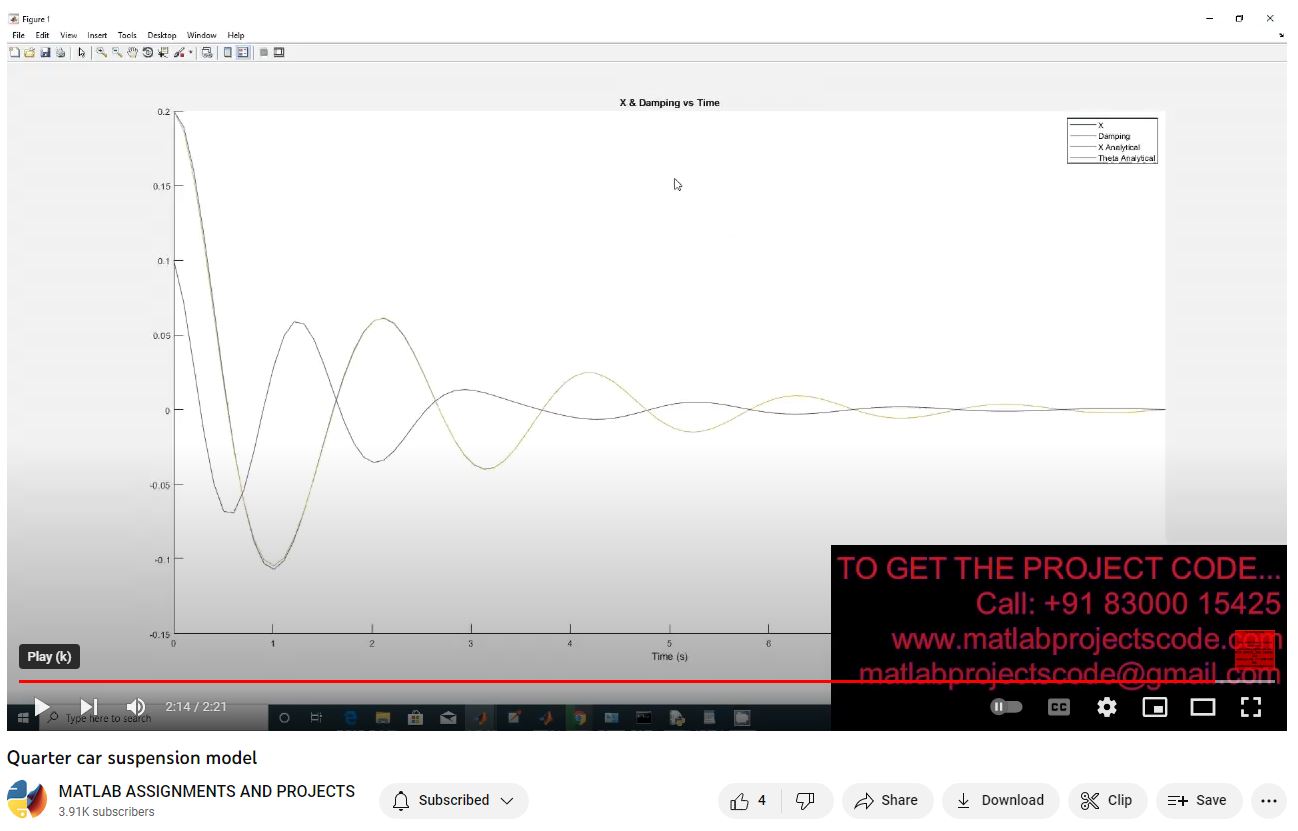Click the Open File folder icon

[30, 52]
